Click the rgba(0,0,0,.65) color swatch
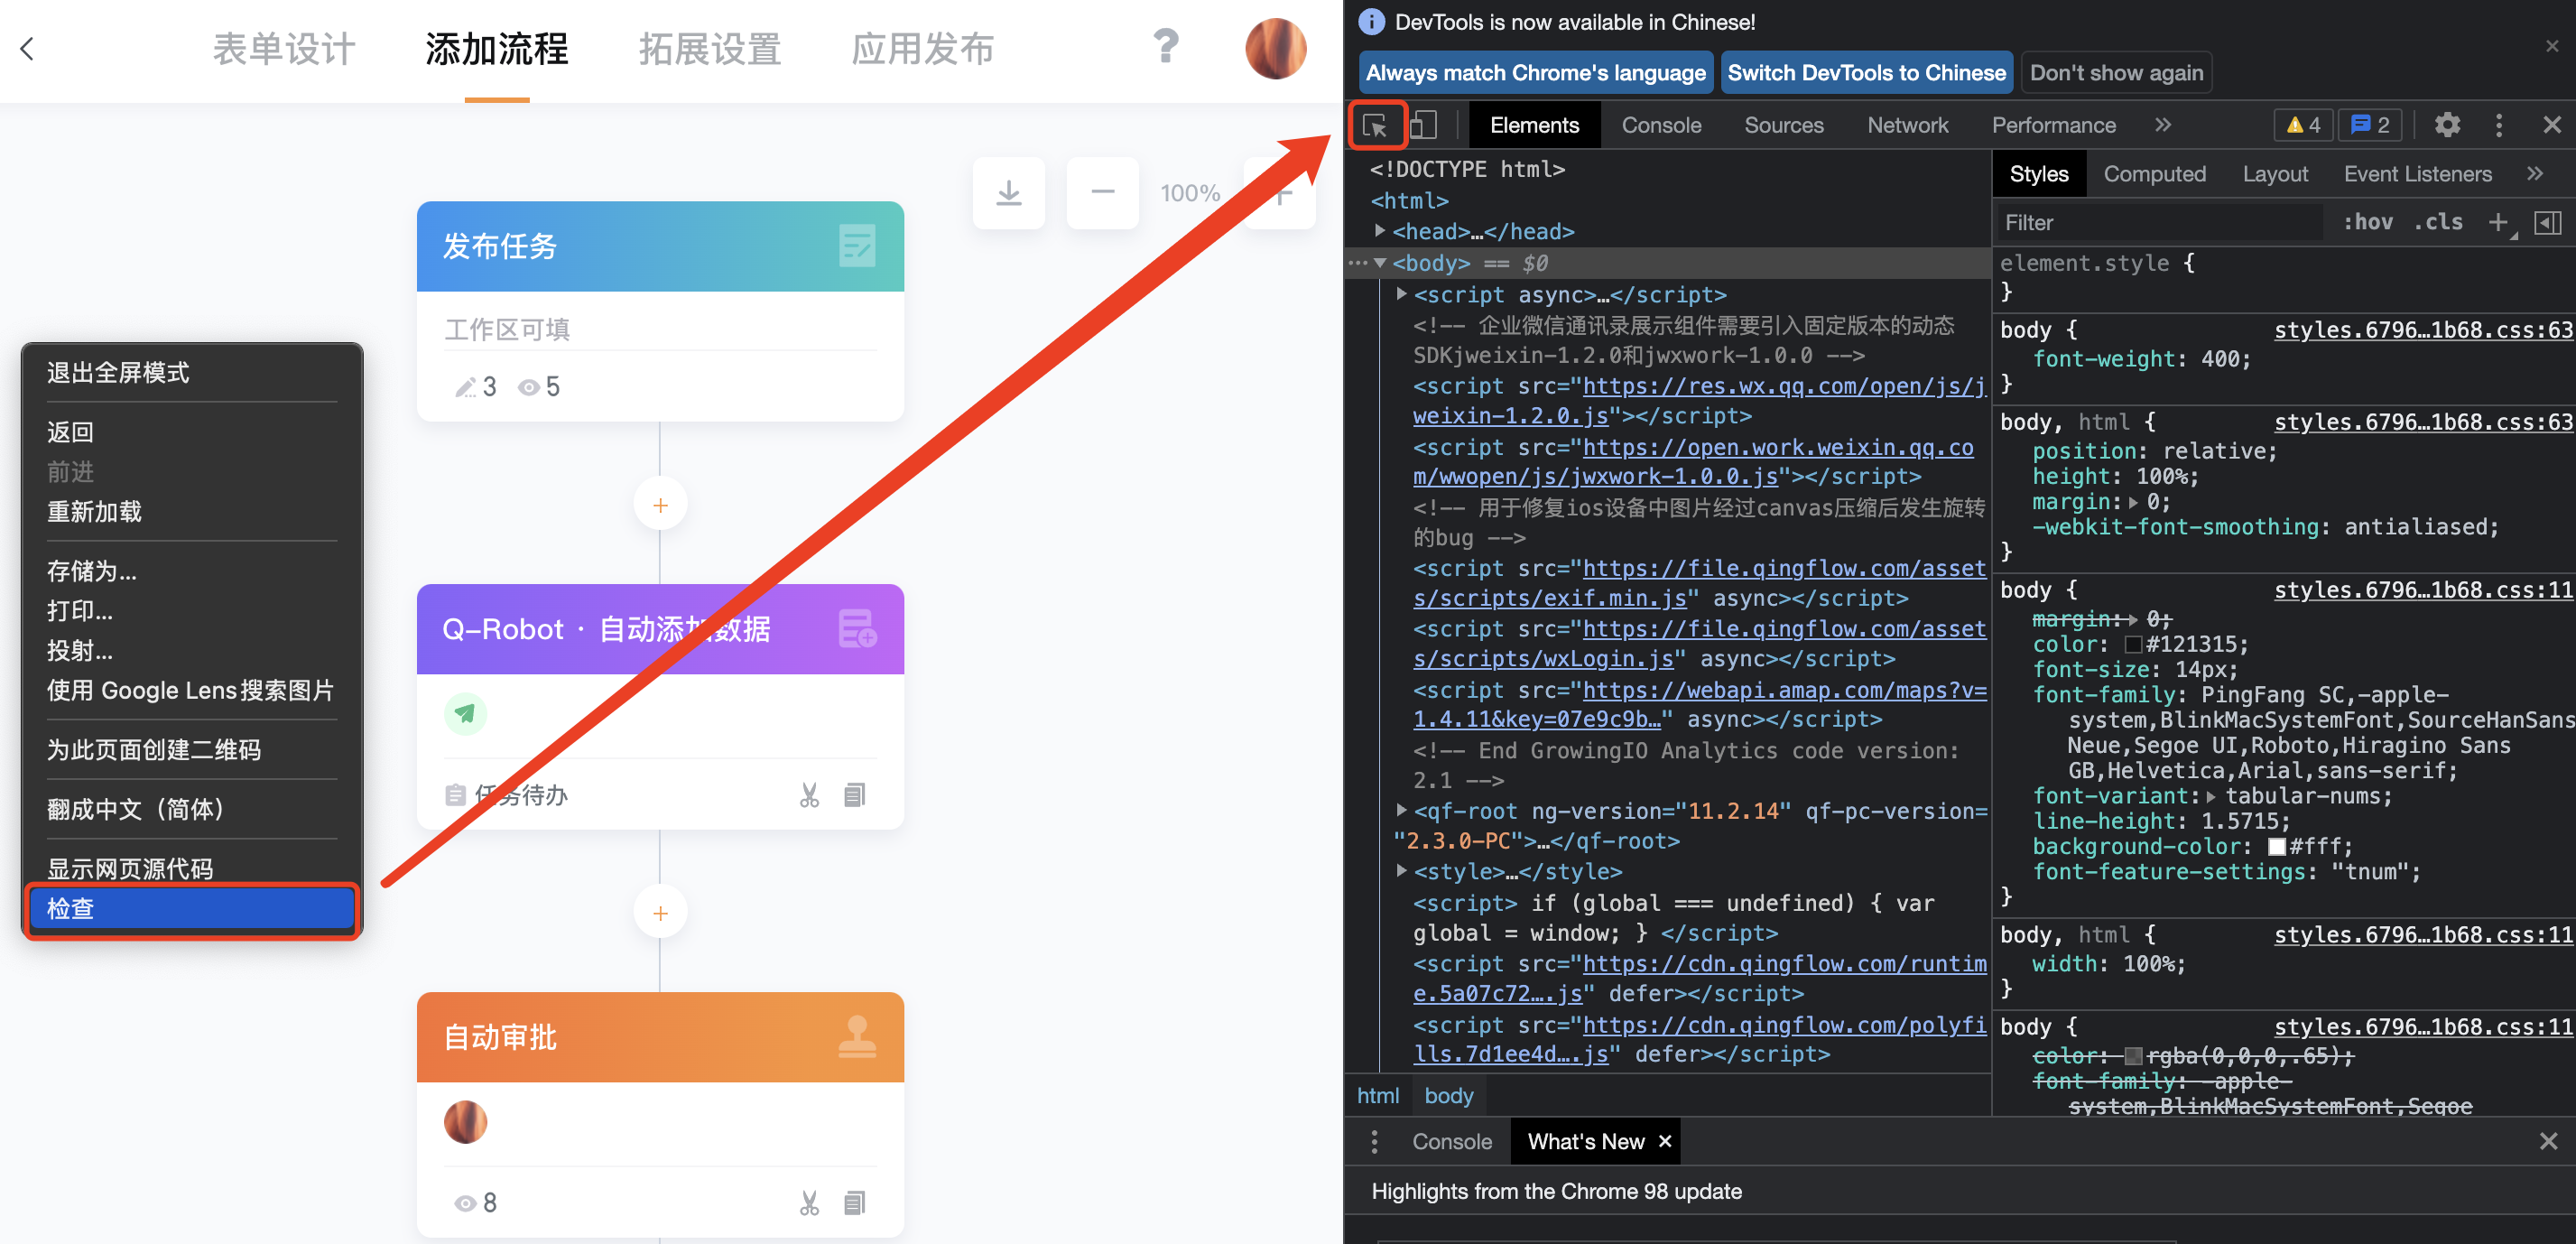 (x=2133, y=1056)
